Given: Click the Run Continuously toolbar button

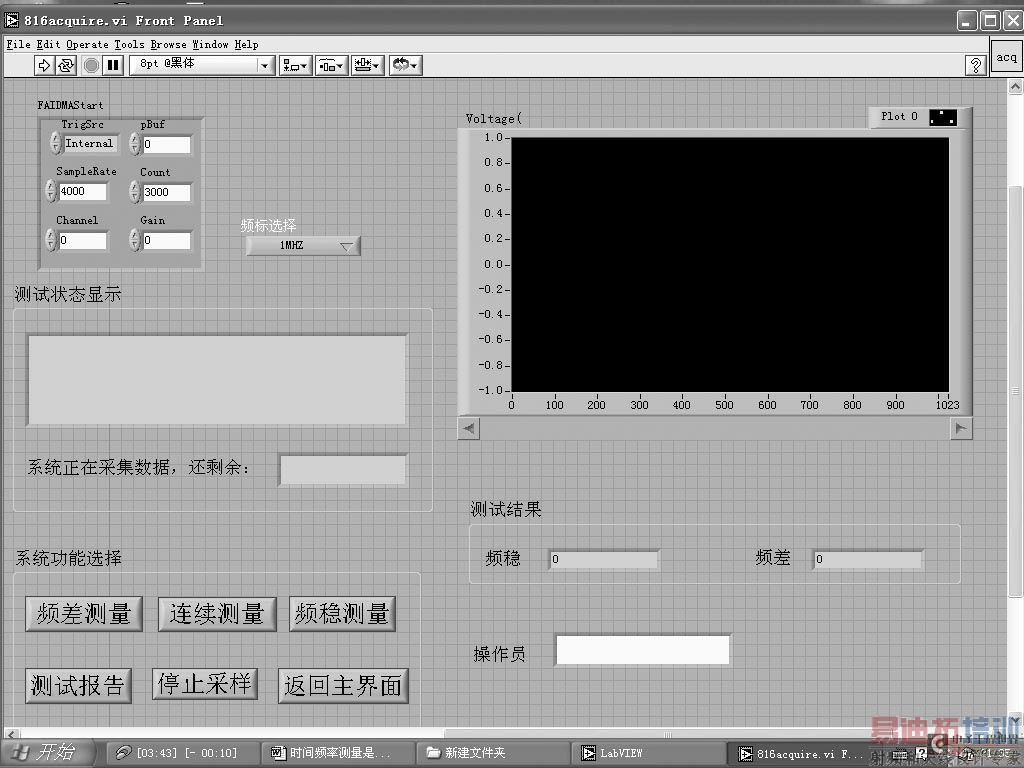Looking at the screenshot, I should pos(66,65).
